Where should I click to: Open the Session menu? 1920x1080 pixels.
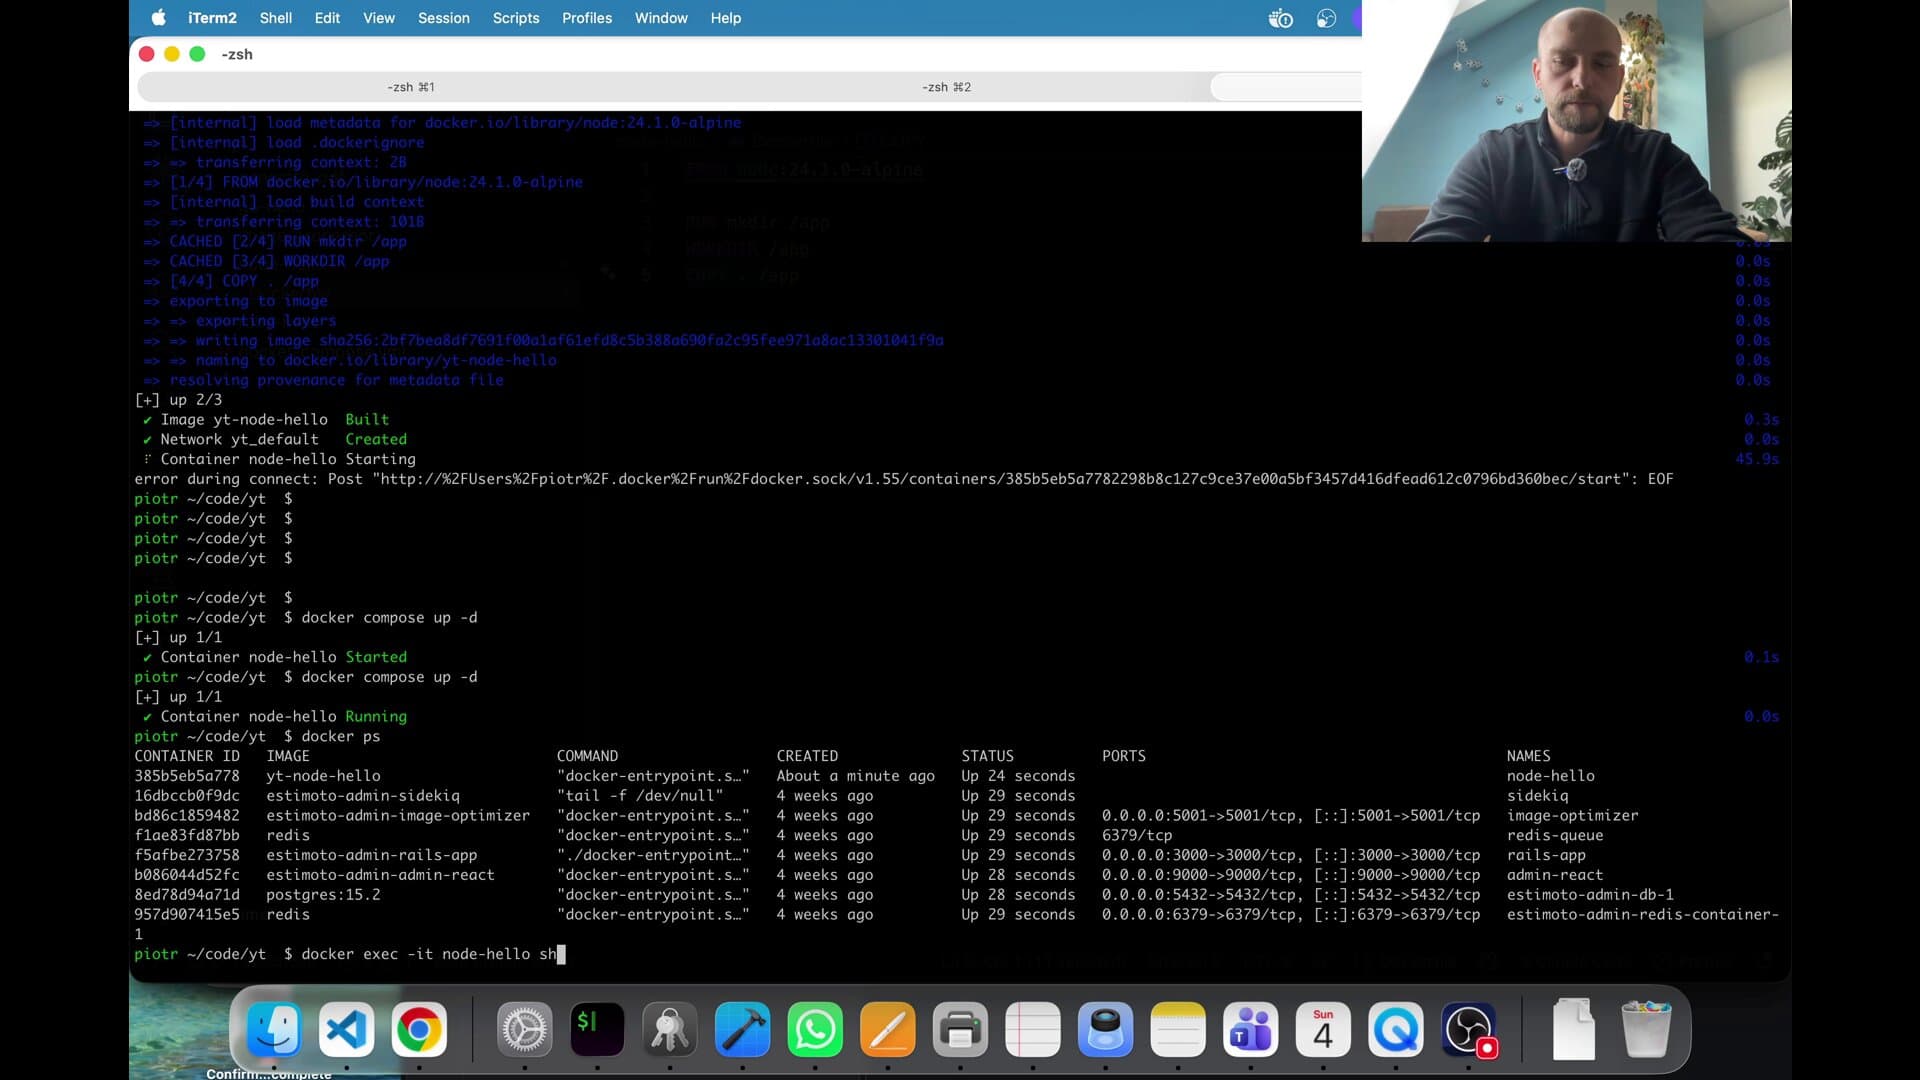444,18
